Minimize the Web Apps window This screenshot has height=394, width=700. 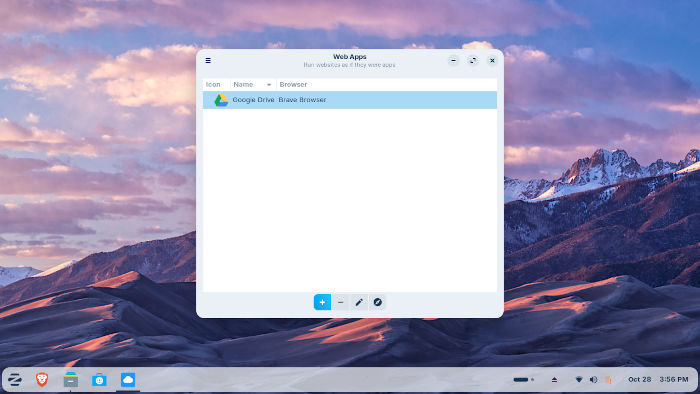click(x=454, y=60)
